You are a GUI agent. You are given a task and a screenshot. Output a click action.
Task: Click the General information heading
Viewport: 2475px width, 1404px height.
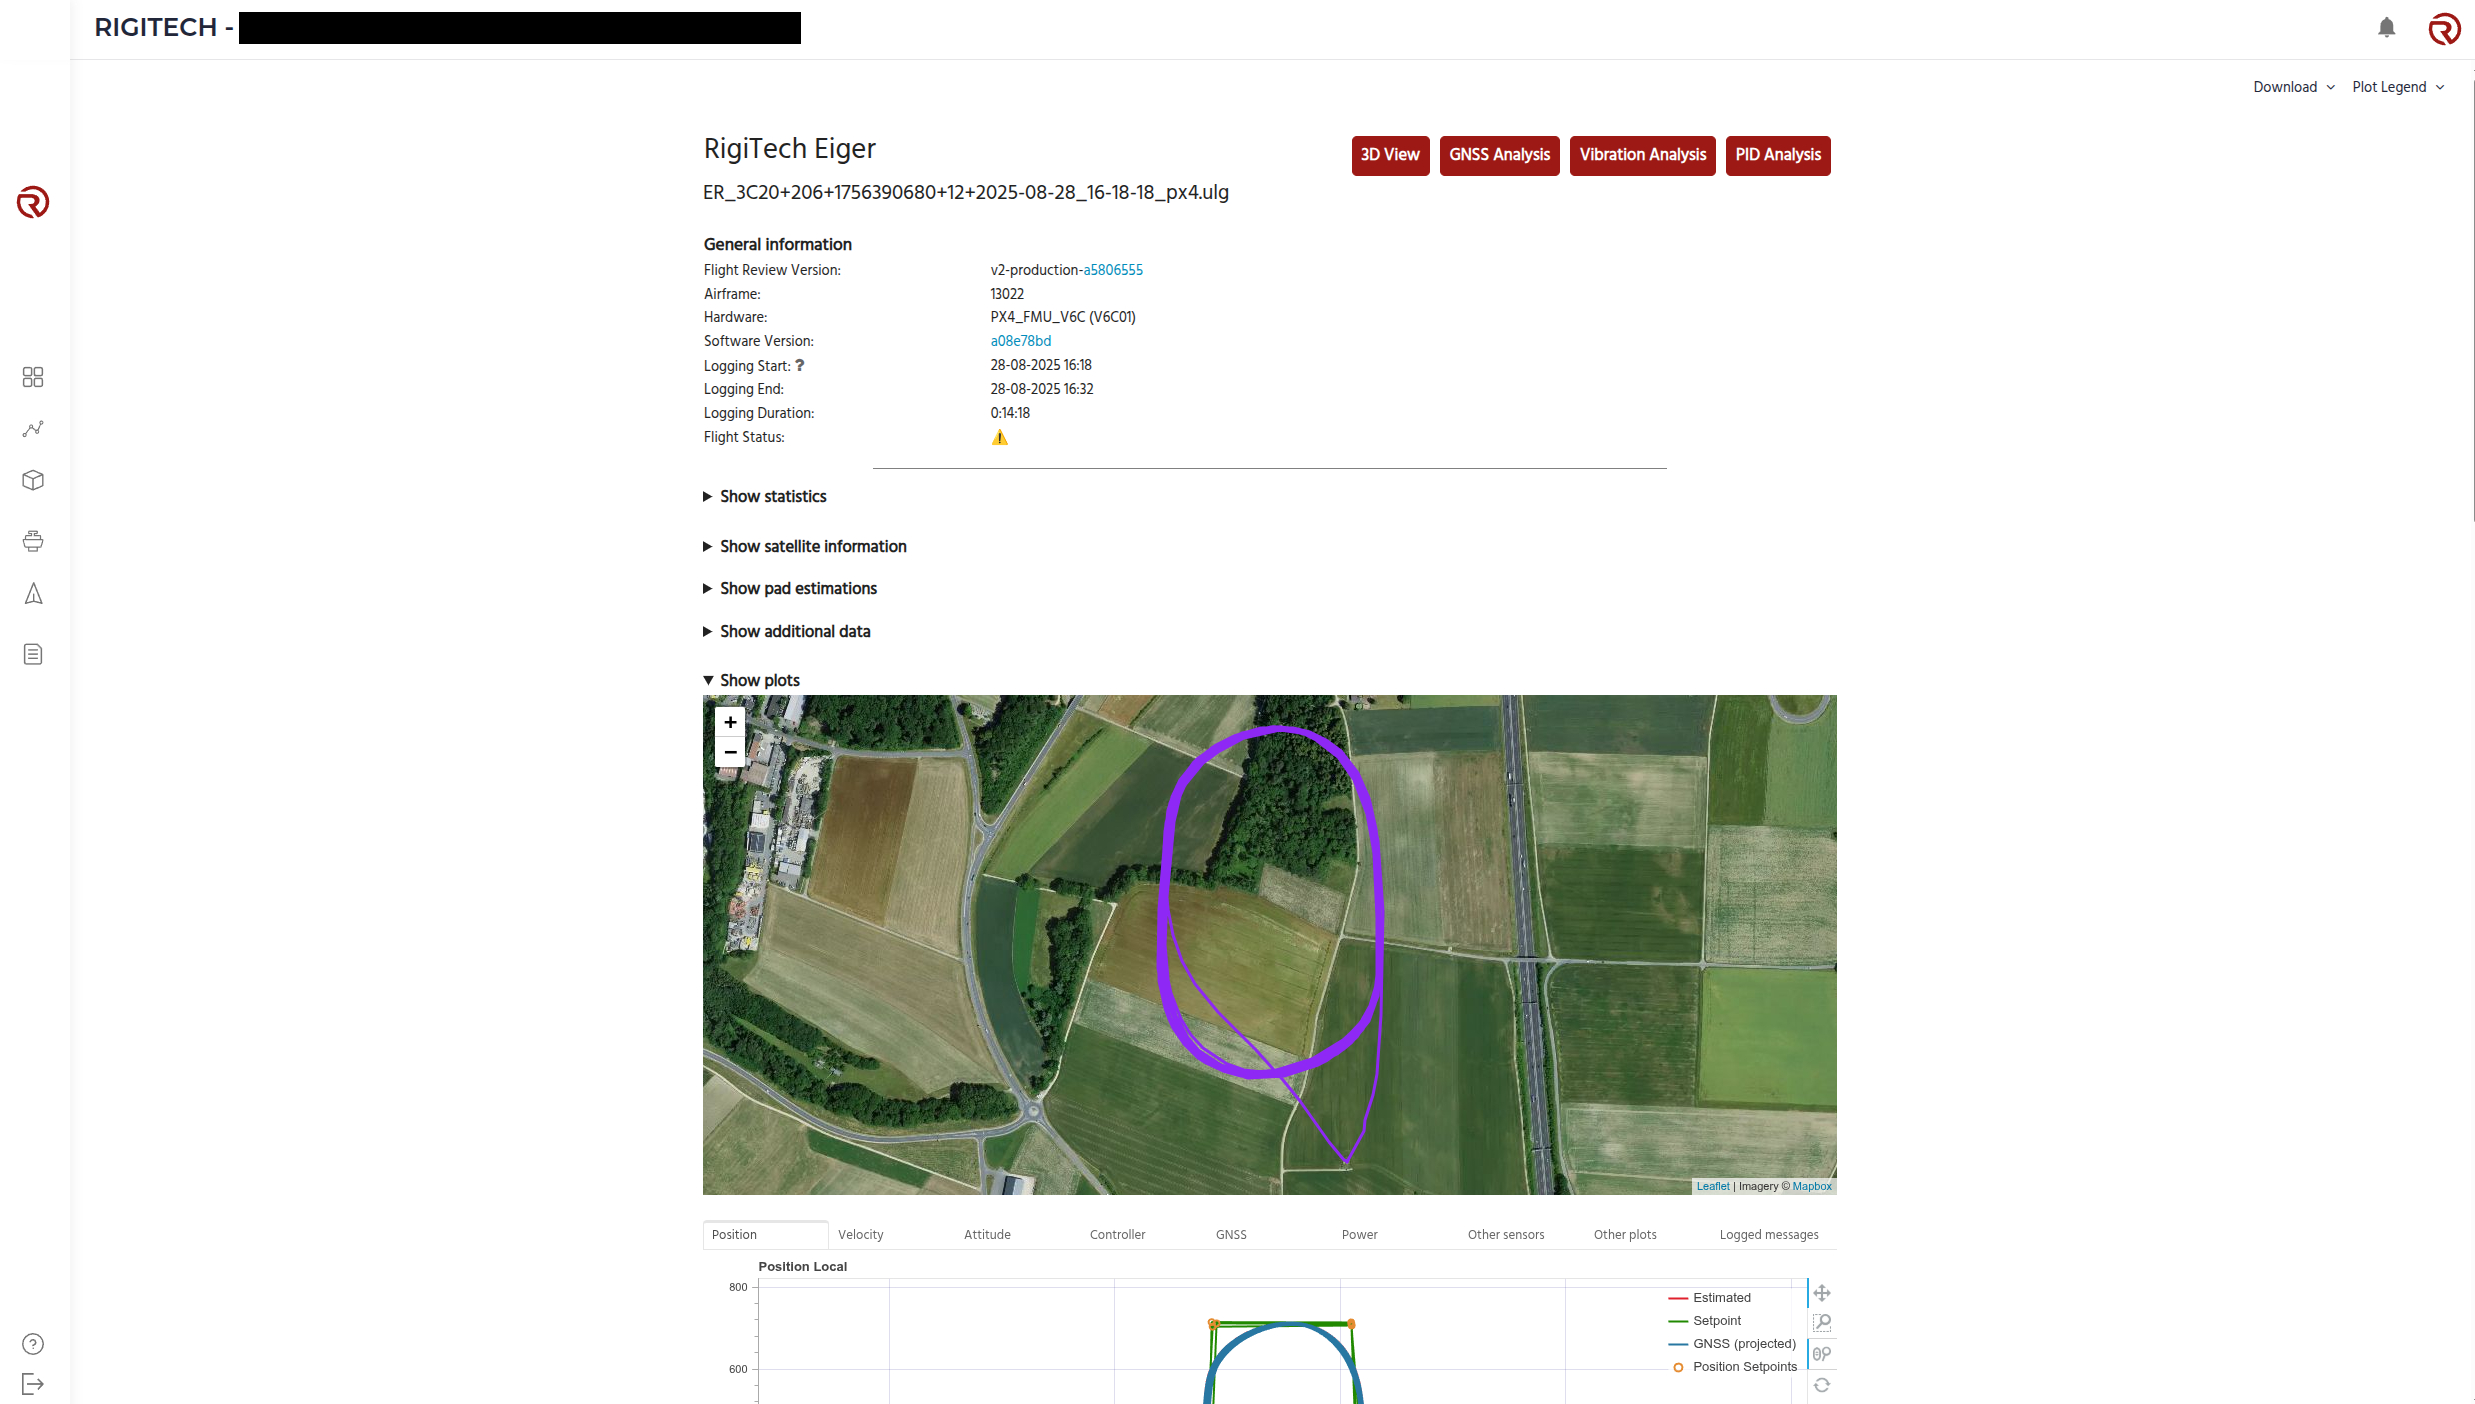click(x=777, y=244)
